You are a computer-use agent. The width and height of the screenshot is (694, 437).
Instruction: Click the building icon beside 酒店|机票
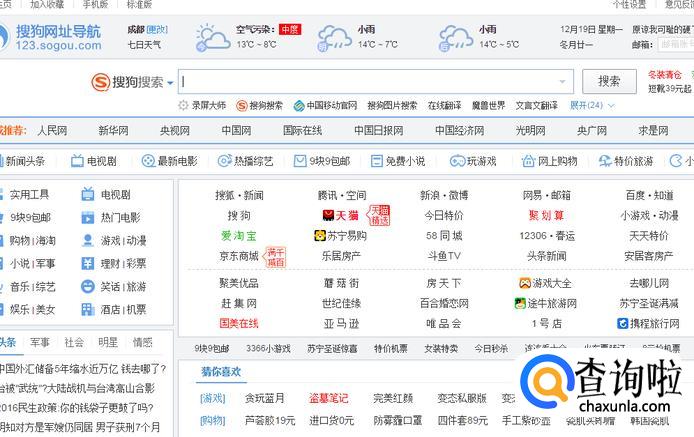[x=88, y=309]
